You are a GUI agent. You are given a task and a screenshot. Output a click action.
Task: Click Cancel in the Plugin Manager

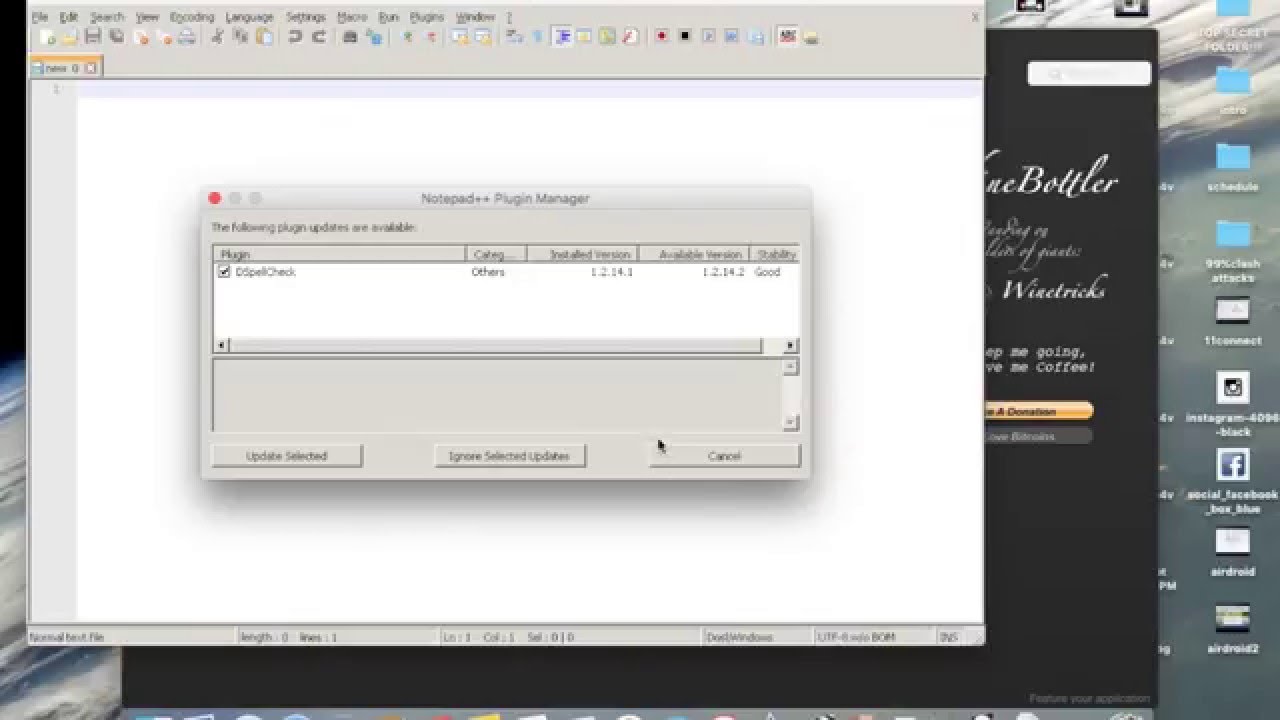click(724, 456)
